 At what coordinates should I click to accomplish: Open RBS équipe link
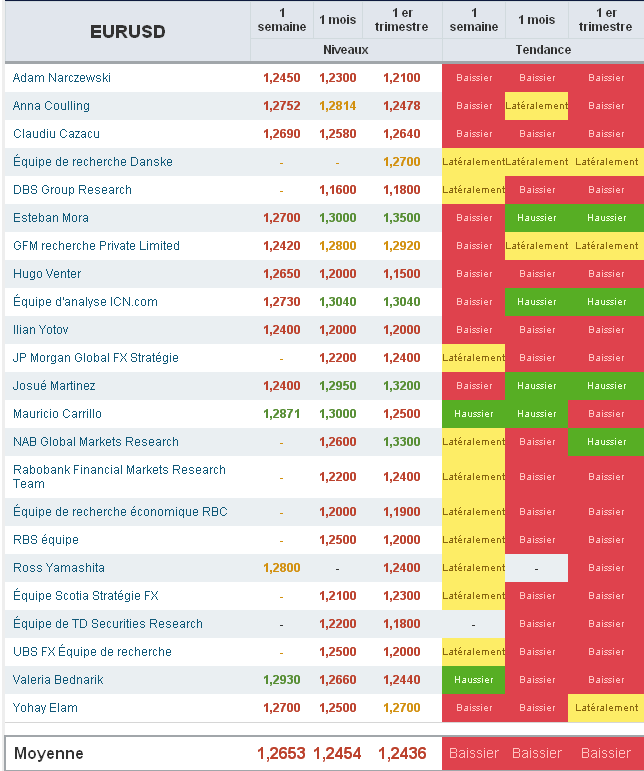(x=46, y=540)
